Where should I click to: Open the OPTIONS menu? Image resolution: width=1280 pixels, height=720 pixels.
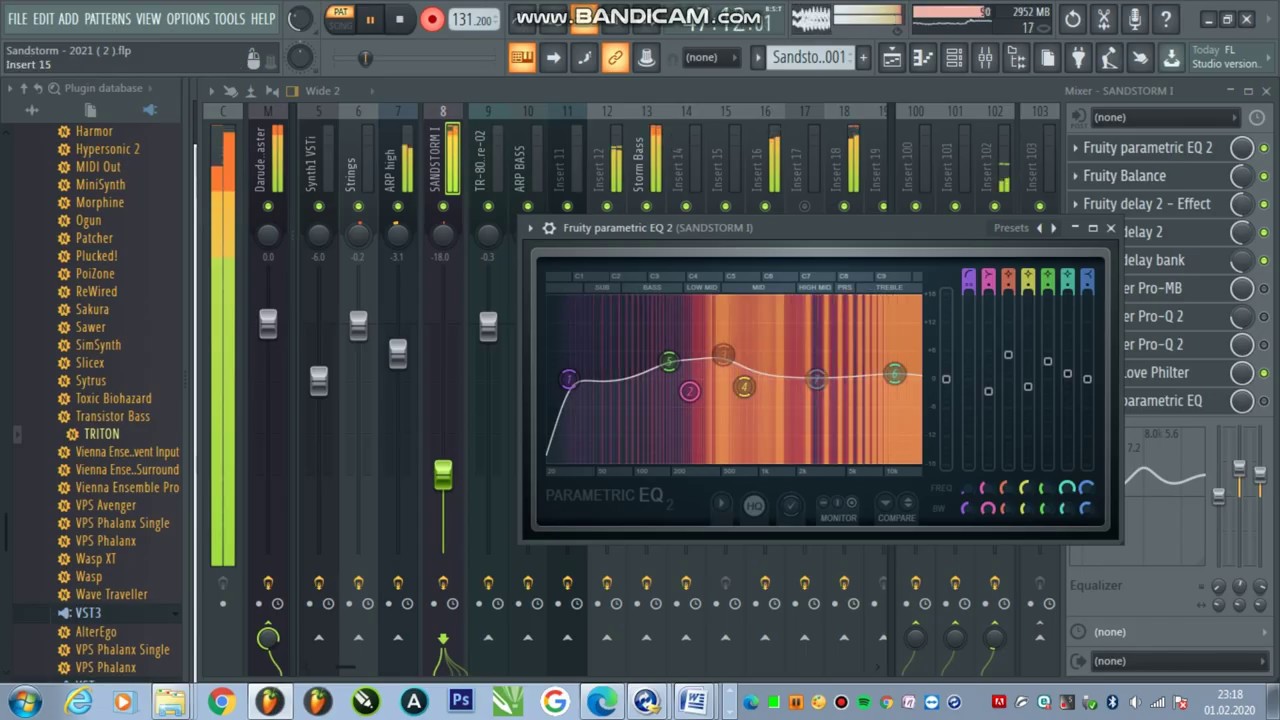click(188, 19)
